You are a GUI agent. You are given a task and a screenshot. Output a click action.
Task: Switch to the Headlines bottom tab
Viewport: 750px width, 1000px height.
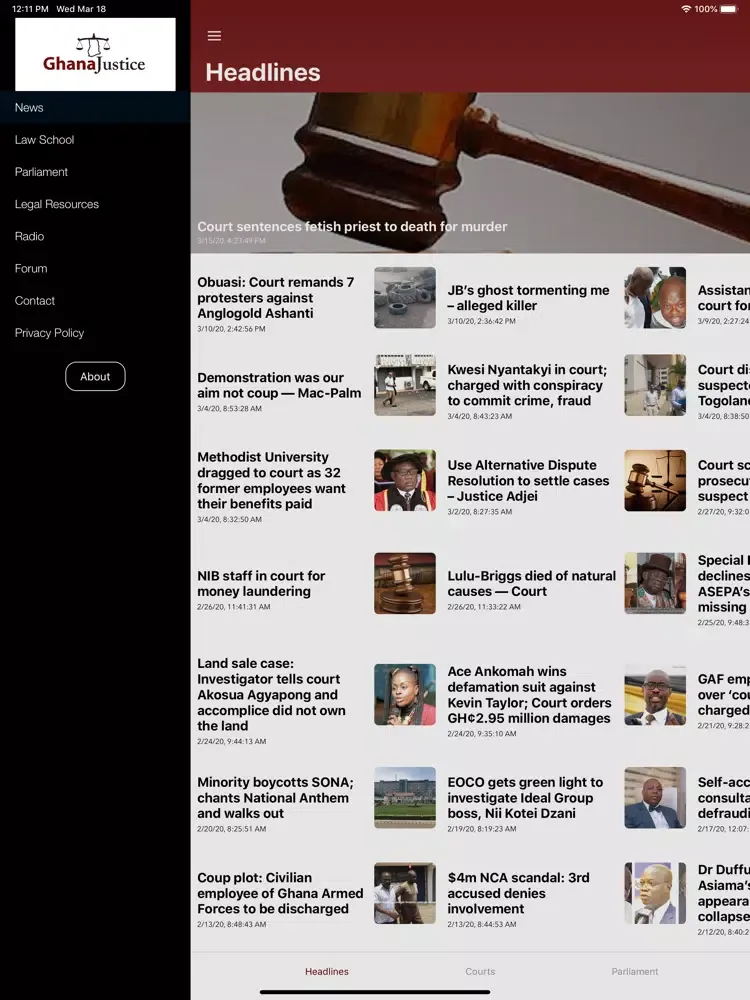tap(327, 971)
